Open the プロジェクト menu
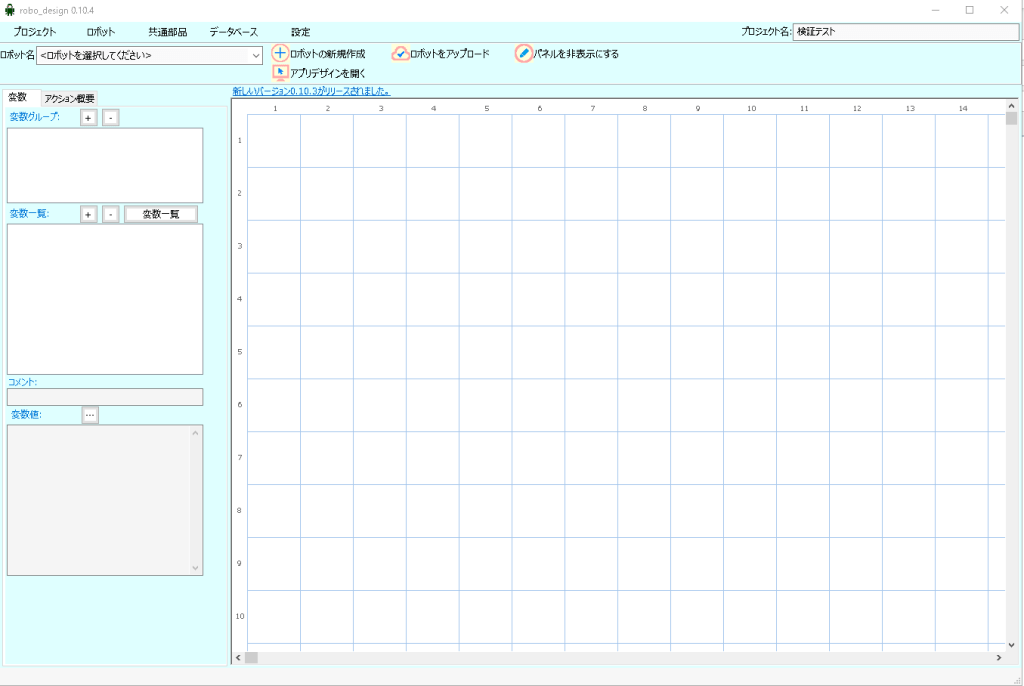This screenshot has height=686, width=1024. tap(35, 32)
